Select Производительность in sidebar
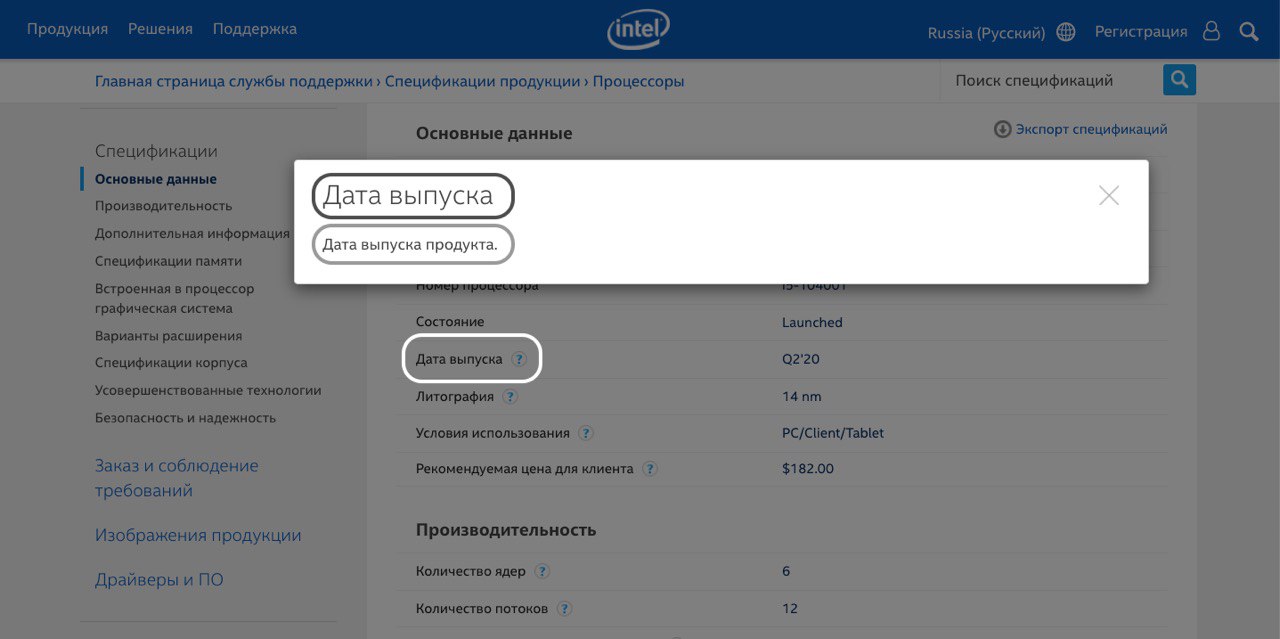Screen dimensions: 1280x639 click(163, 206)
